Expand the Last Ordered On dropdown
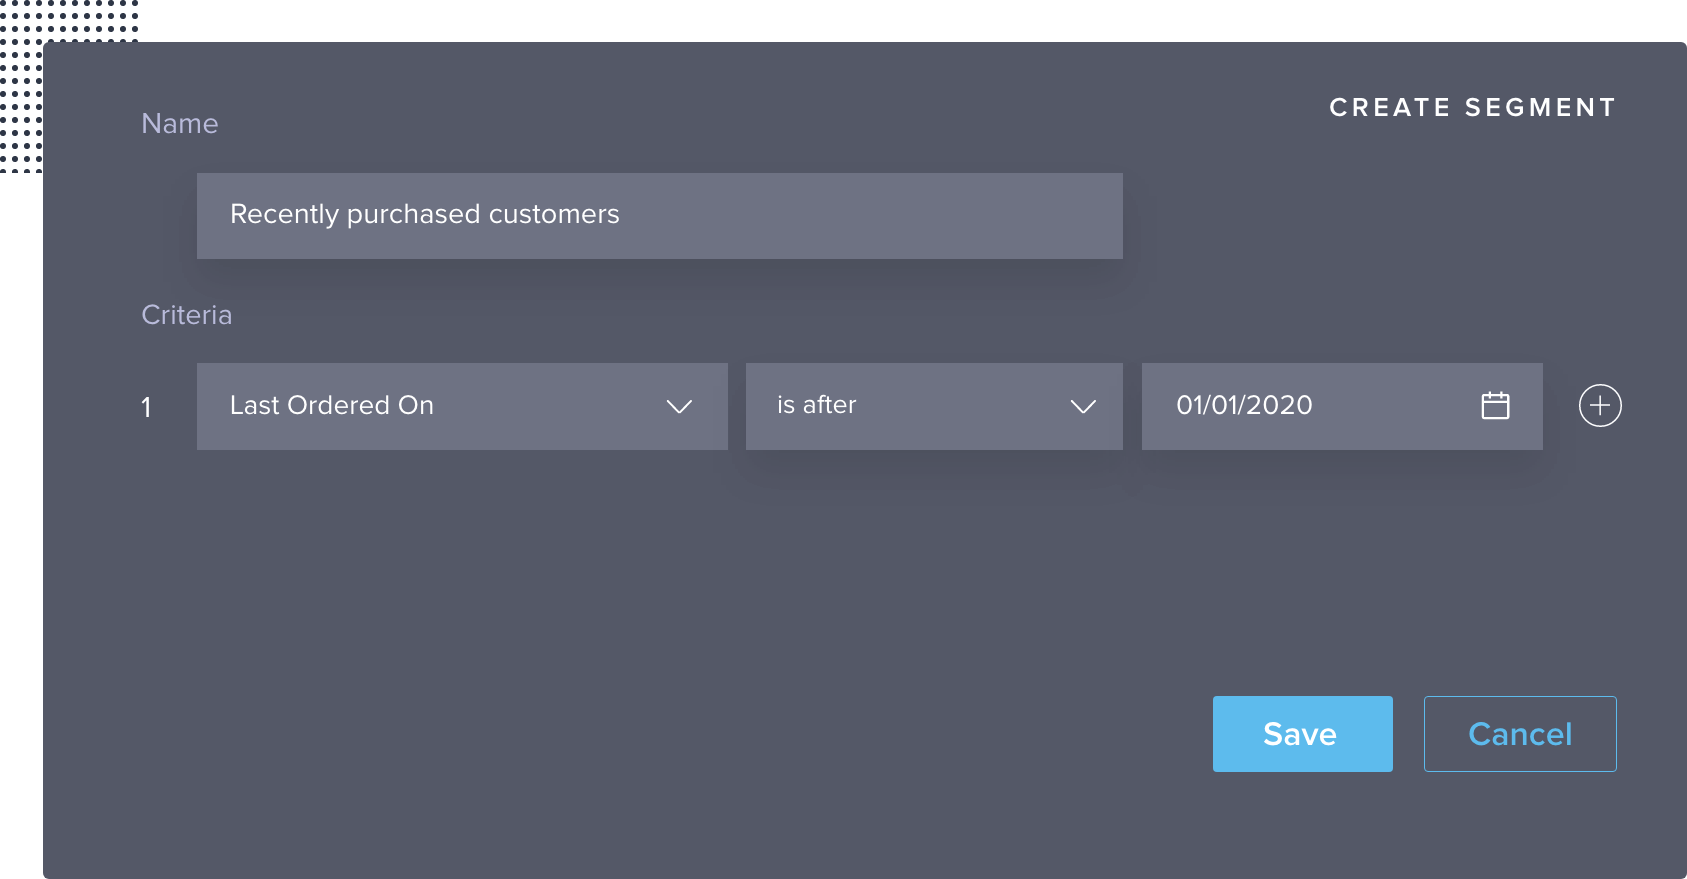 [462, 406]
